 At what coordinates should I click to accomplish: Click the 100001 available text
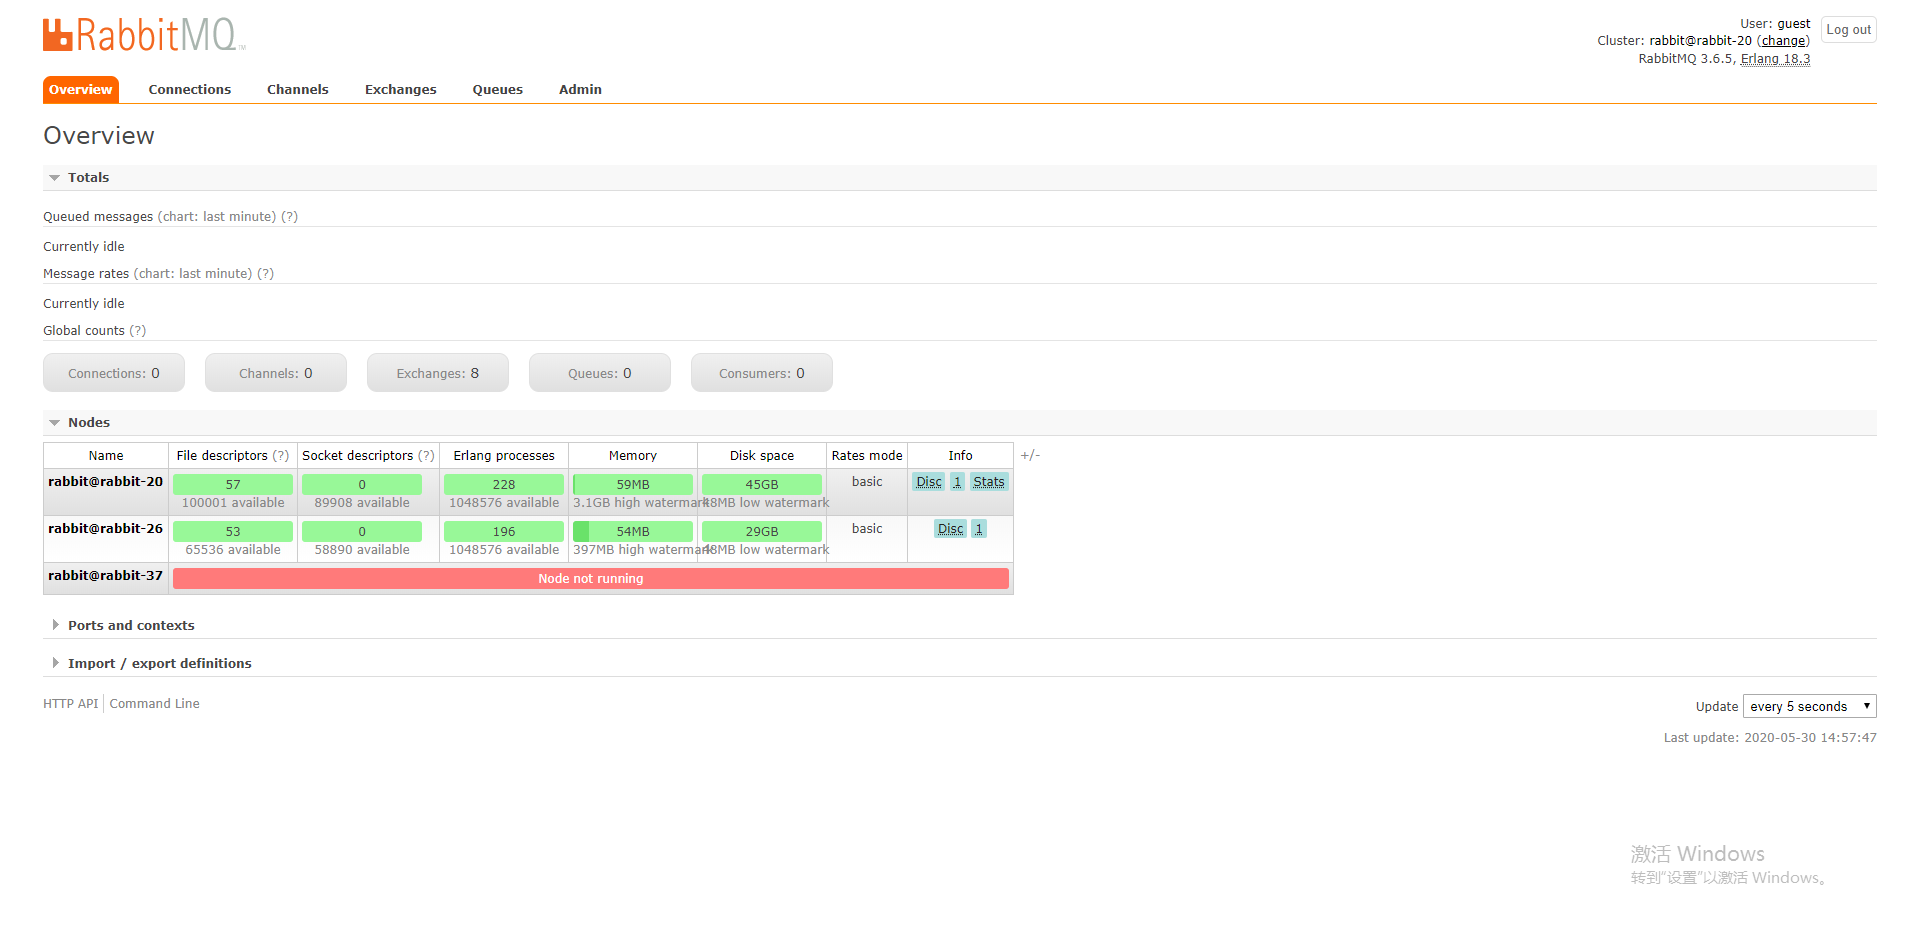(x=233, y=503)
